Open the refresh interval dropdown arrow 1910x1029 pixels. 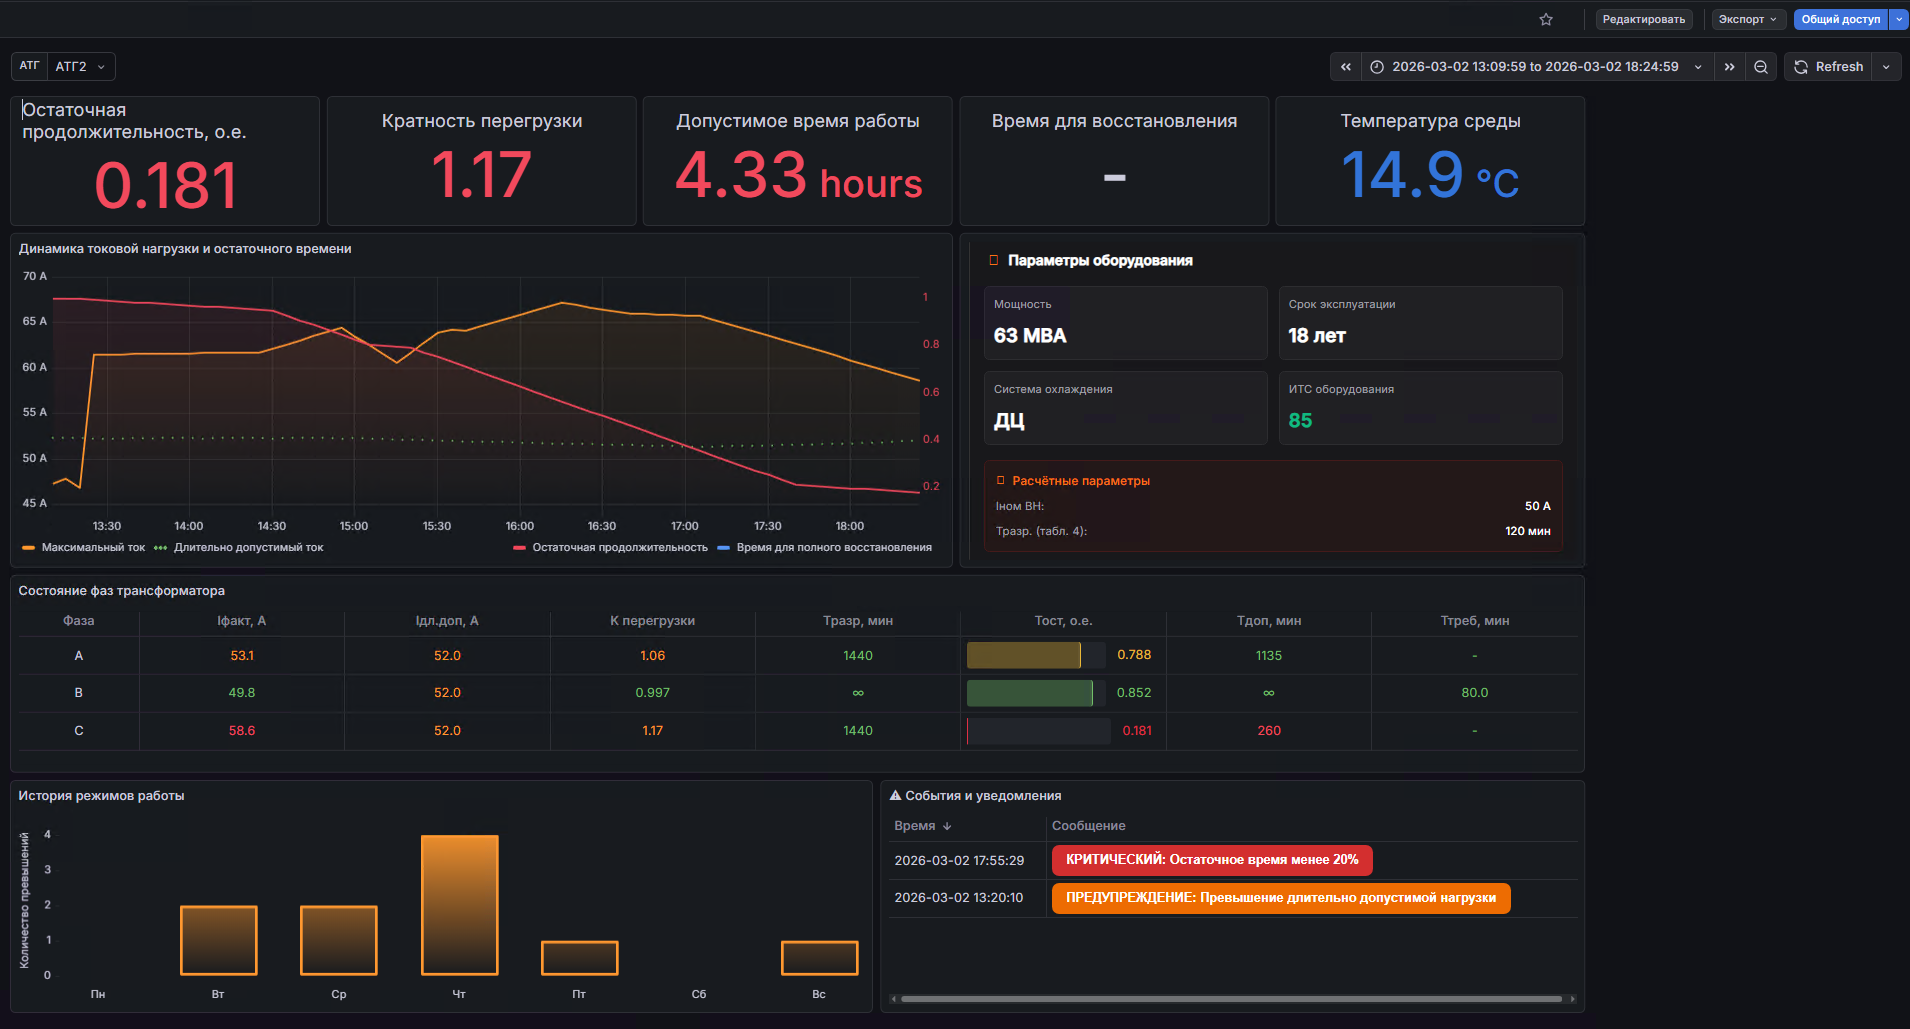[1886, 67]
